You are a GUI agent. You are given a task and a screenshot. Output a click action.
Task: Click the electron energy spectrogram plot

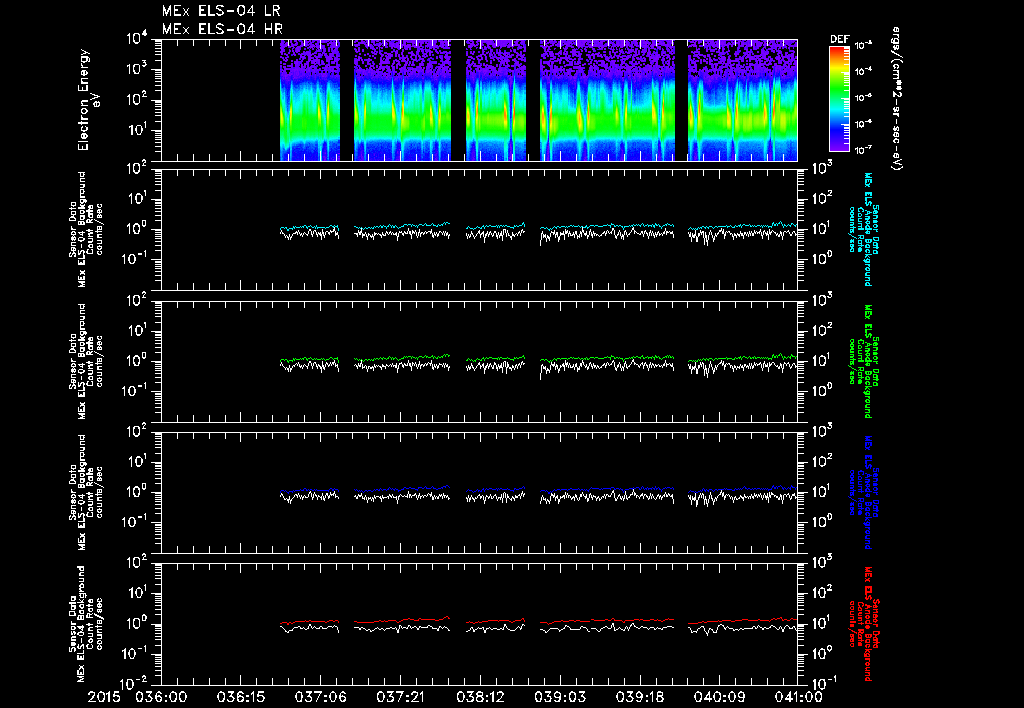pyautogui.click(x=479, y=100)
